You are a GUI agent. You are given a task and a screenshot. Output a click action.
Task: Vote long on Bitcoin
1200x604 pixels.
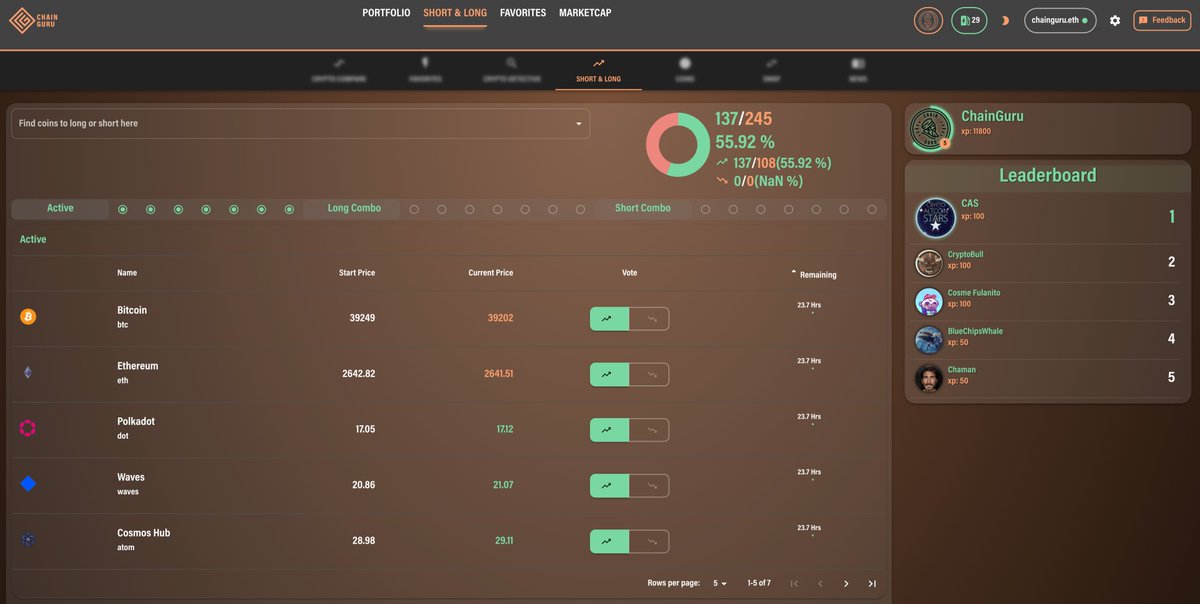609,319
